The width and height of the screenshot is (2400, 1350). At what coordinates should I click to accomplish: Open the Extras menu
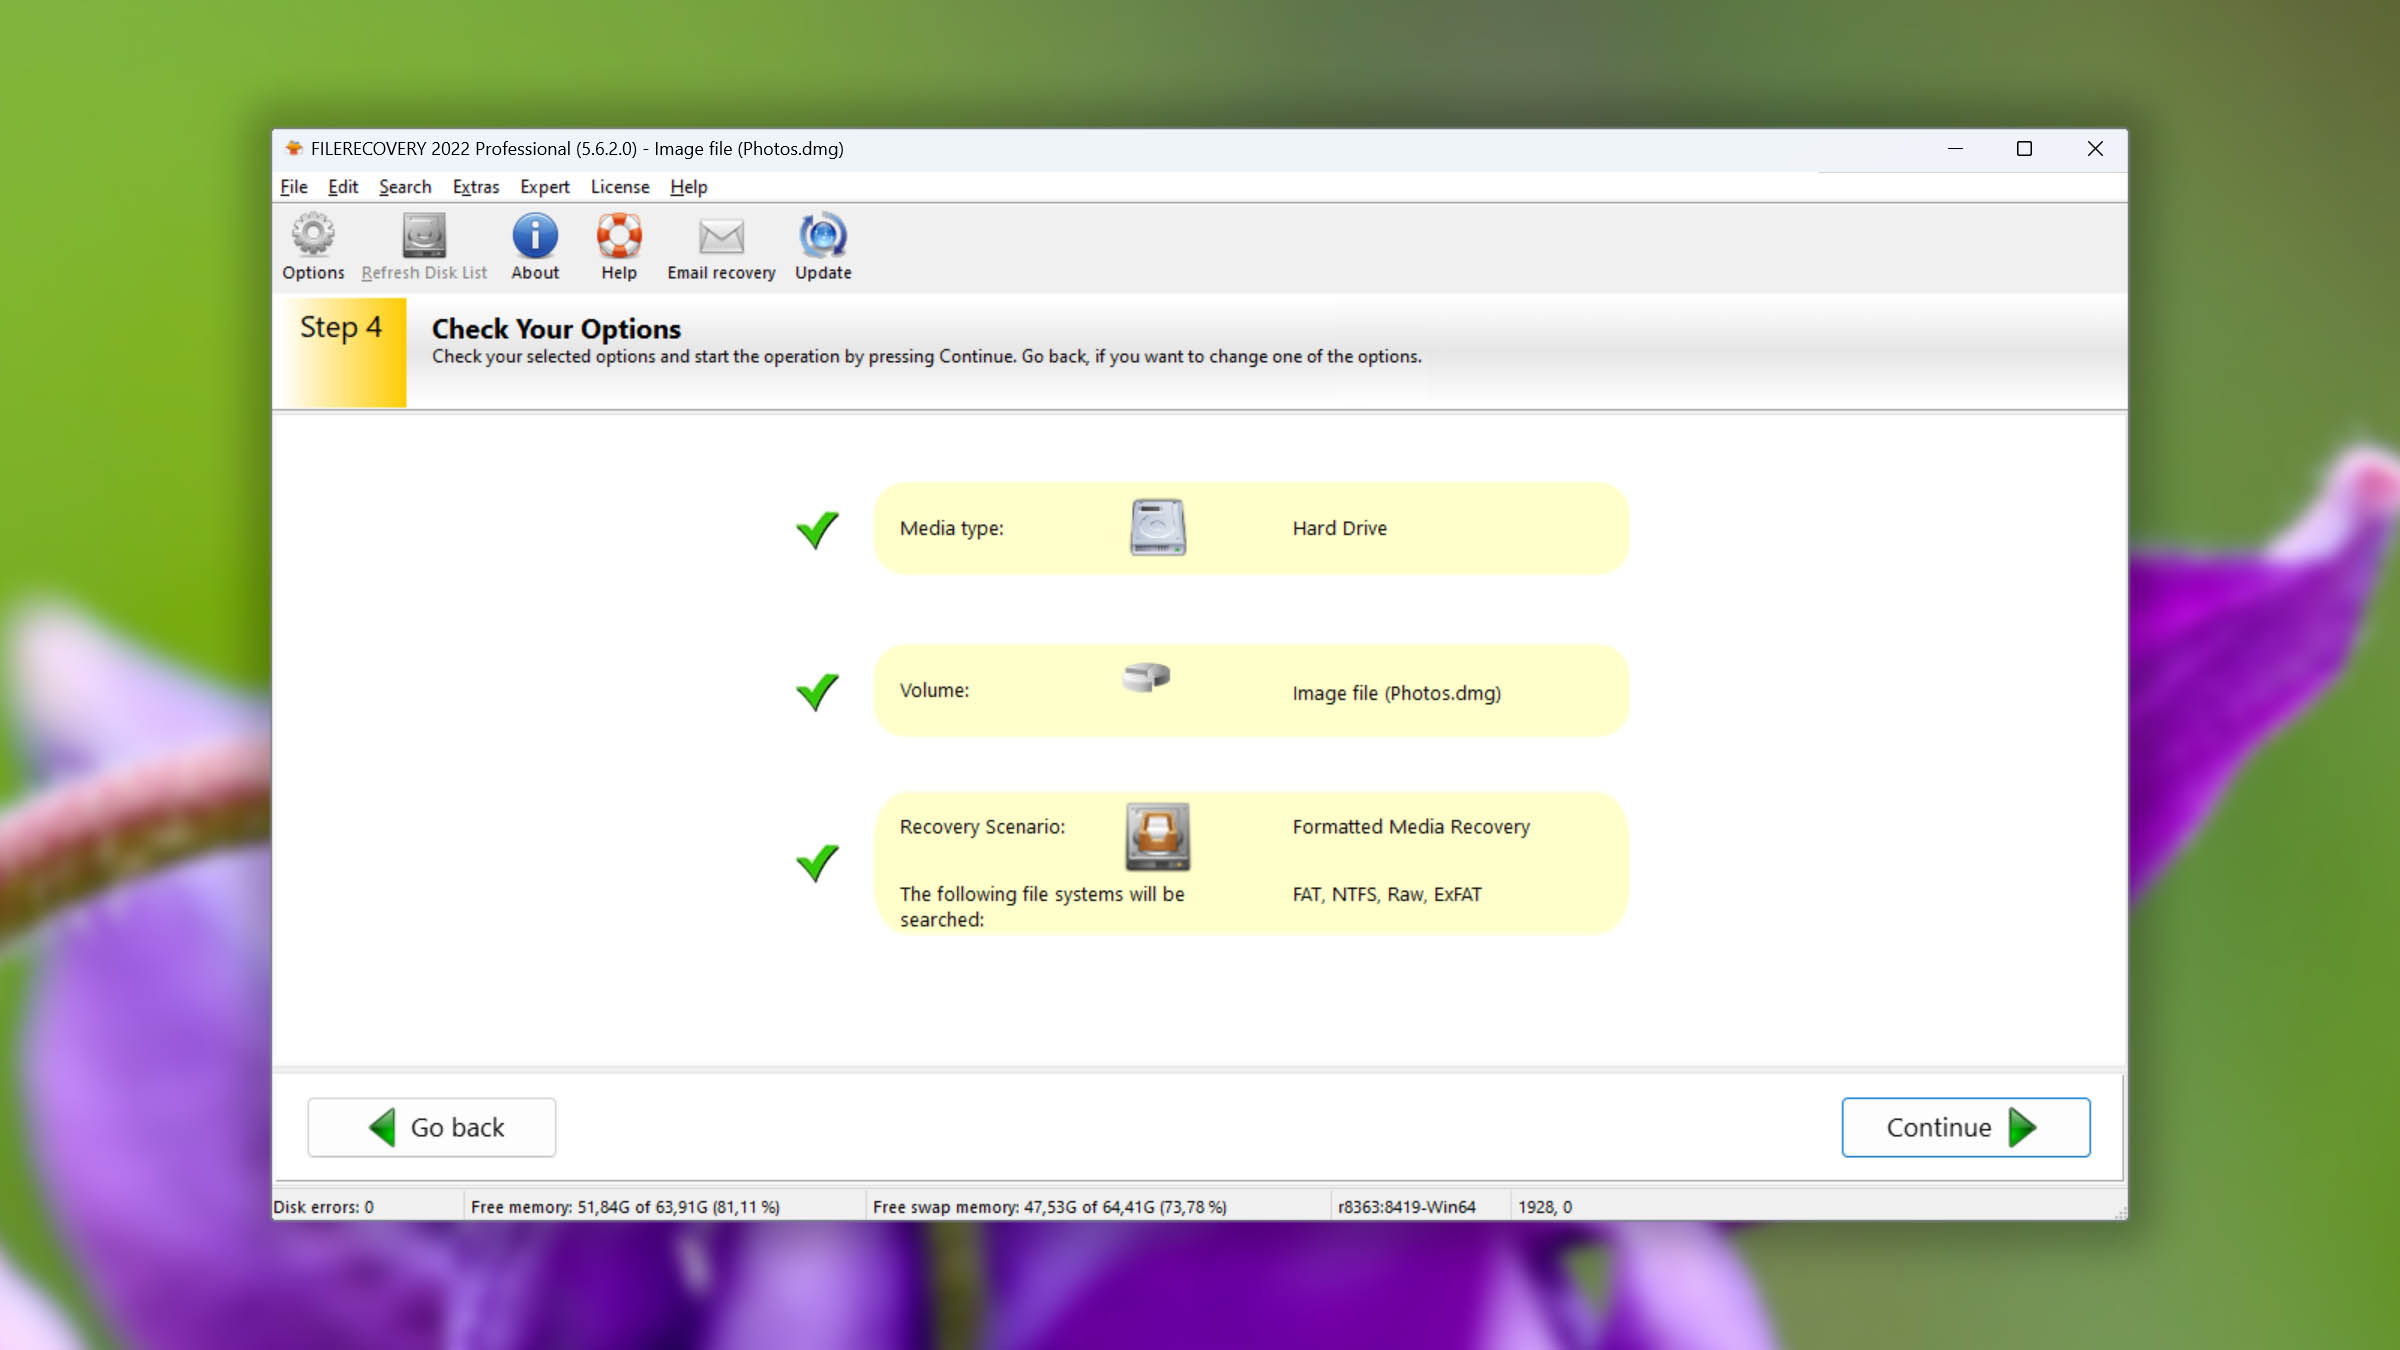pos(476,187)
